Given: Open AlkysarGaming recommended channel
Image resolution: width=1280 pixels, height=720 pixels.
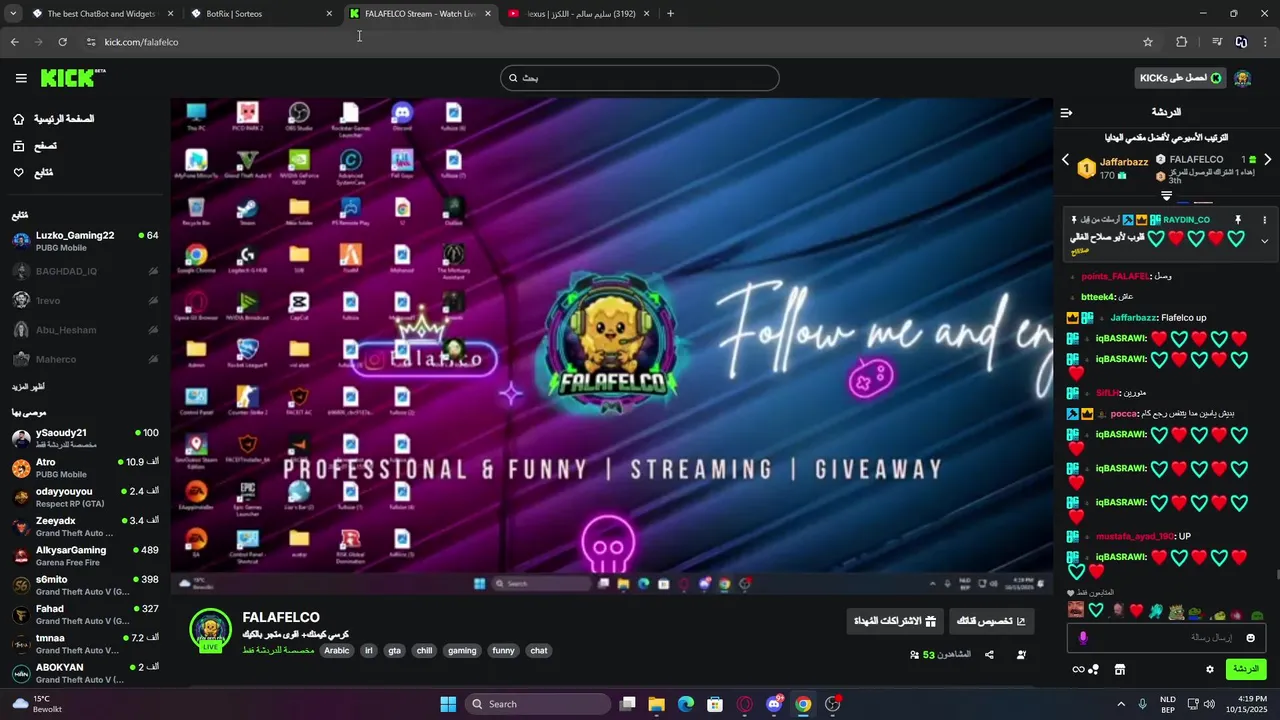Looking at the screenshot, I should pyautogui.click(x=85, y=555).
